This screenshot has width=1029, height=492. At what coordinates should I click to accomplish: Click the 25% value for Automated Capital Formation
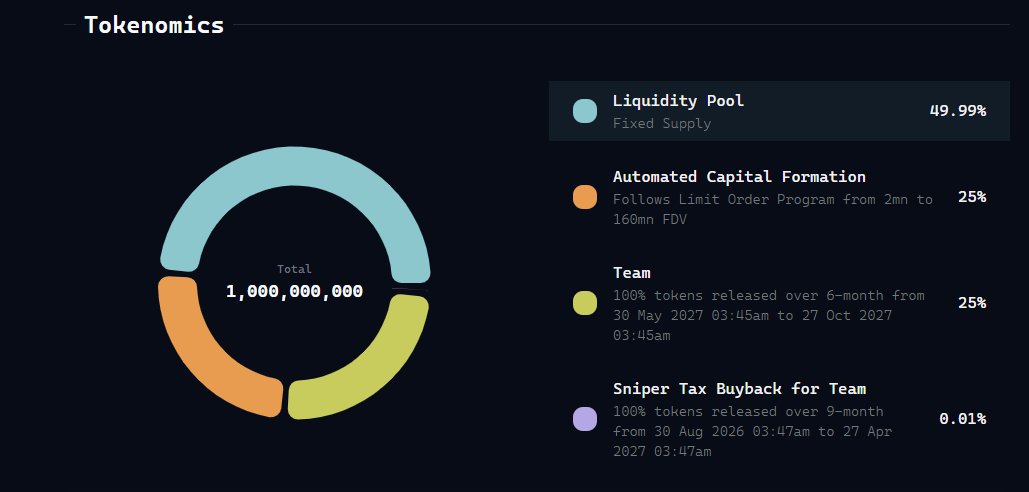tap(972, 197)
